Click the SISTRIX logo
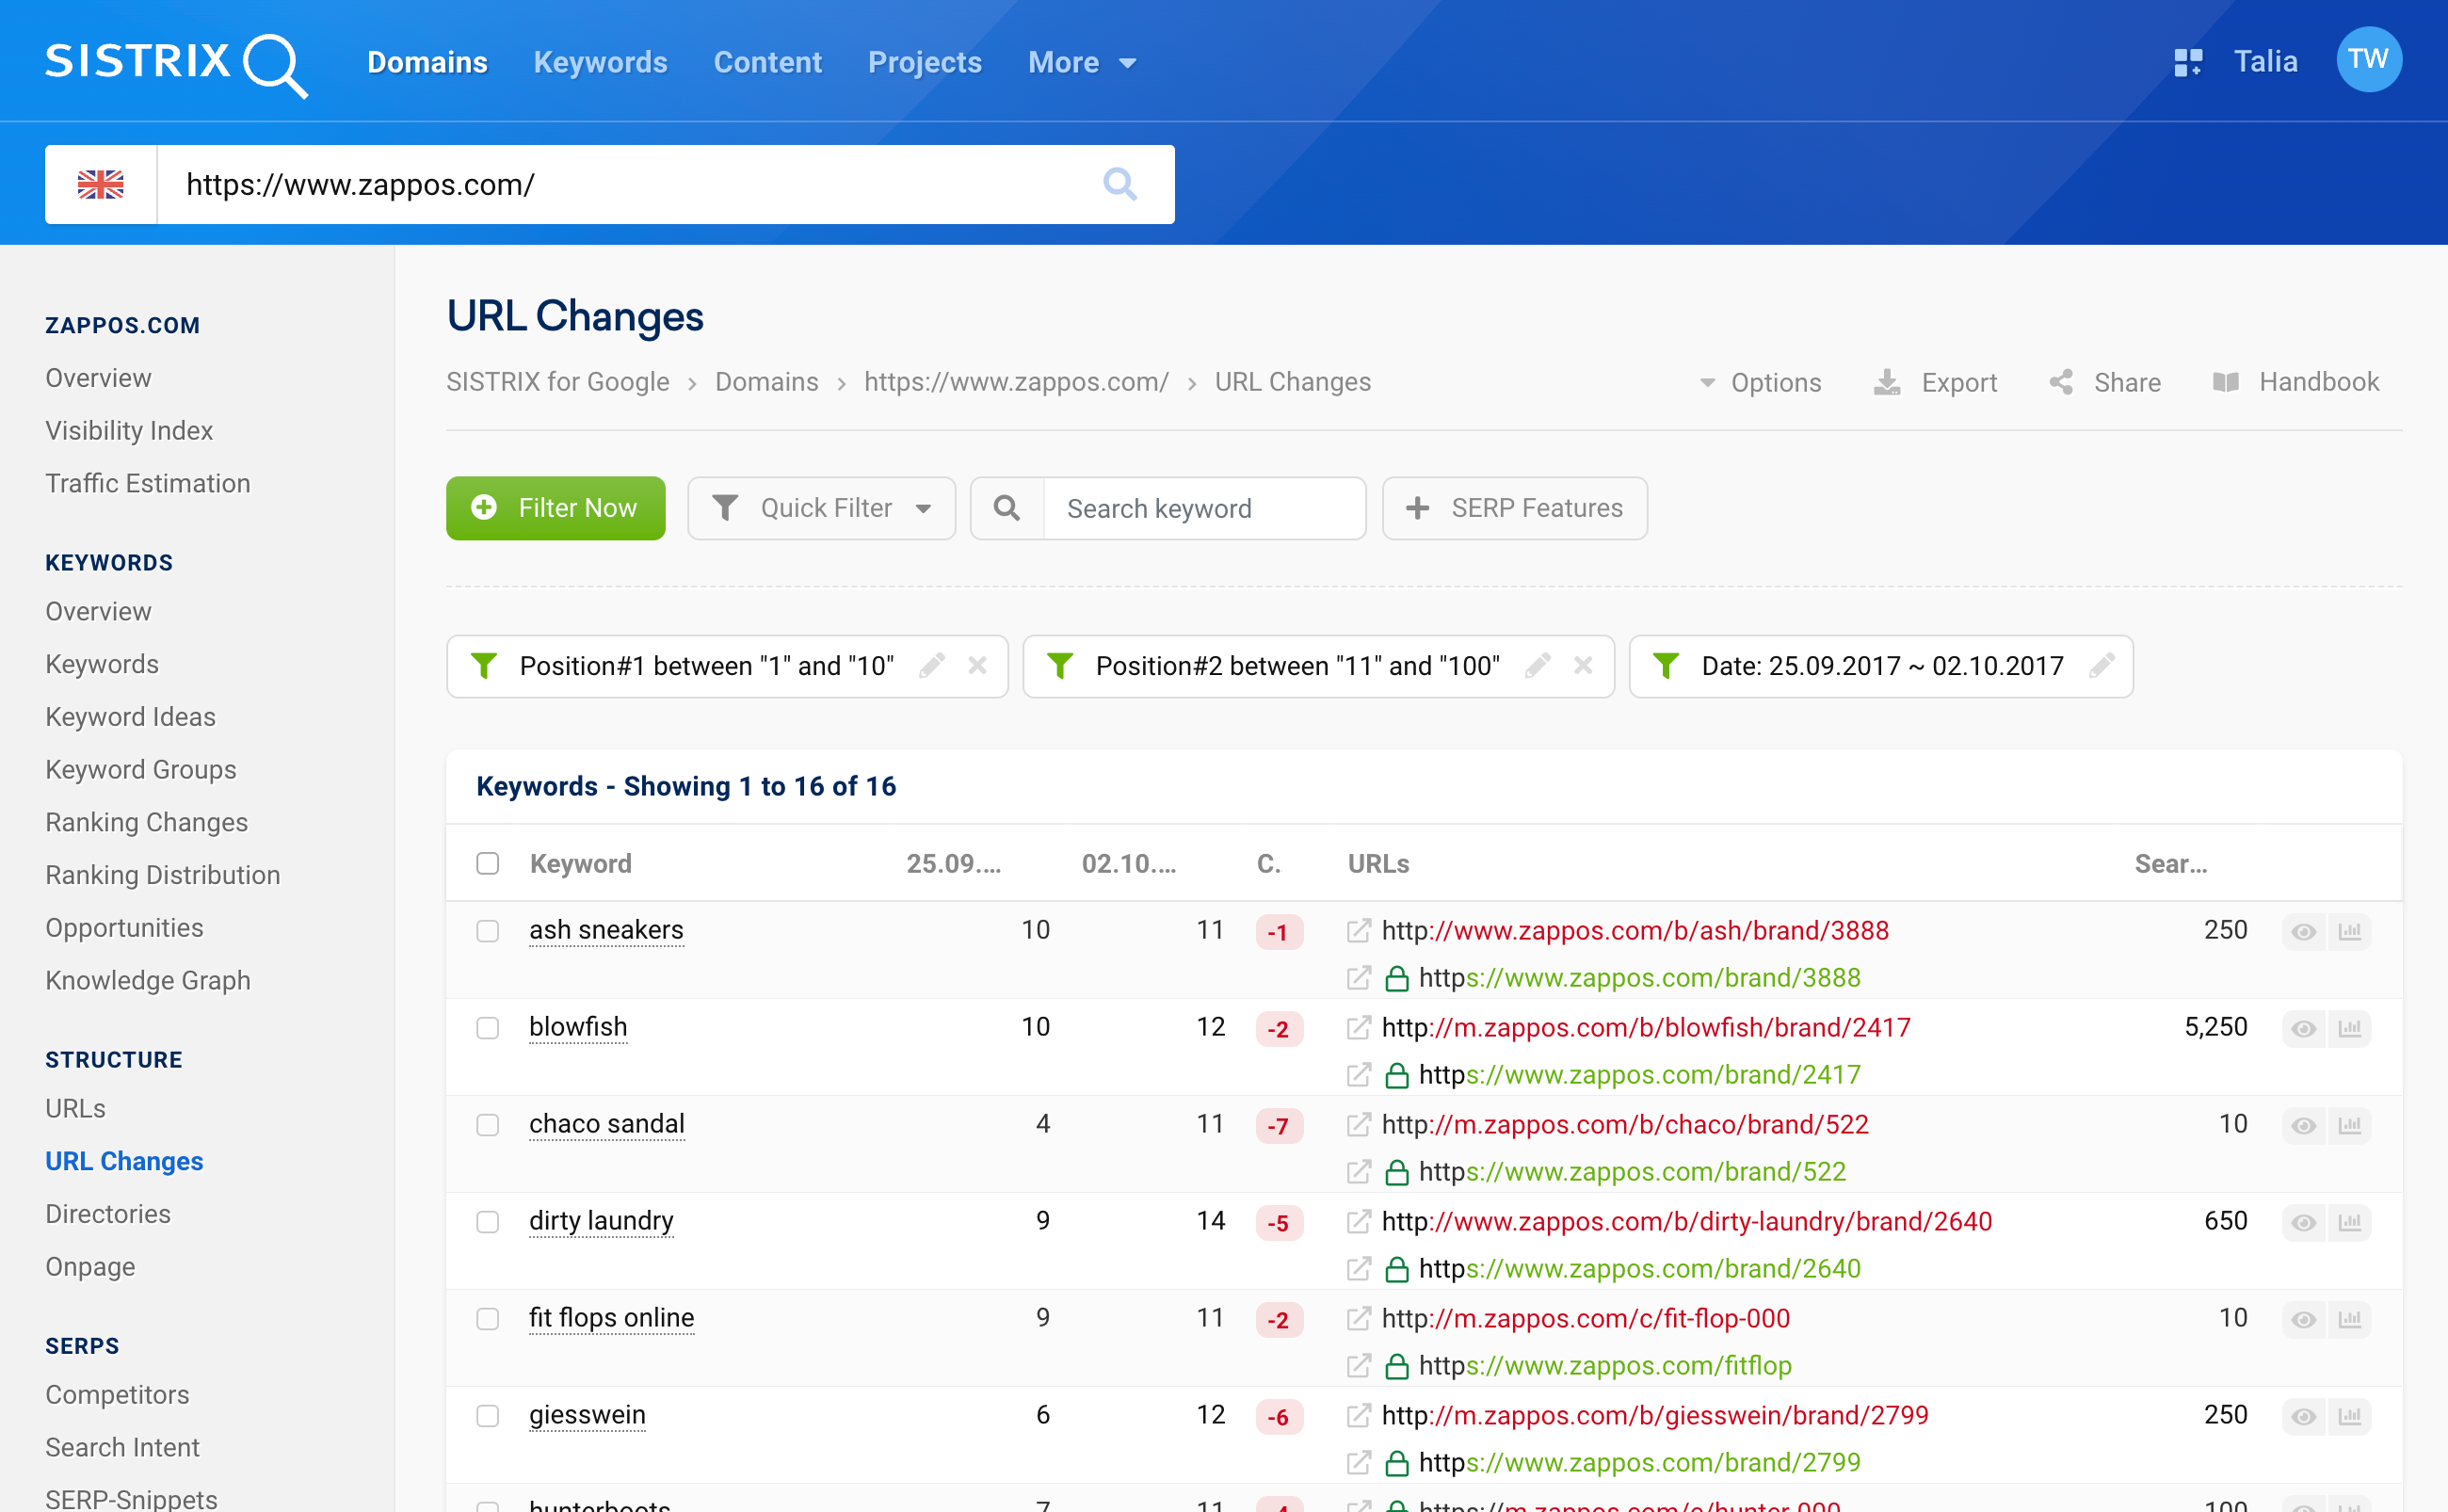 click(x=176, y=64)
